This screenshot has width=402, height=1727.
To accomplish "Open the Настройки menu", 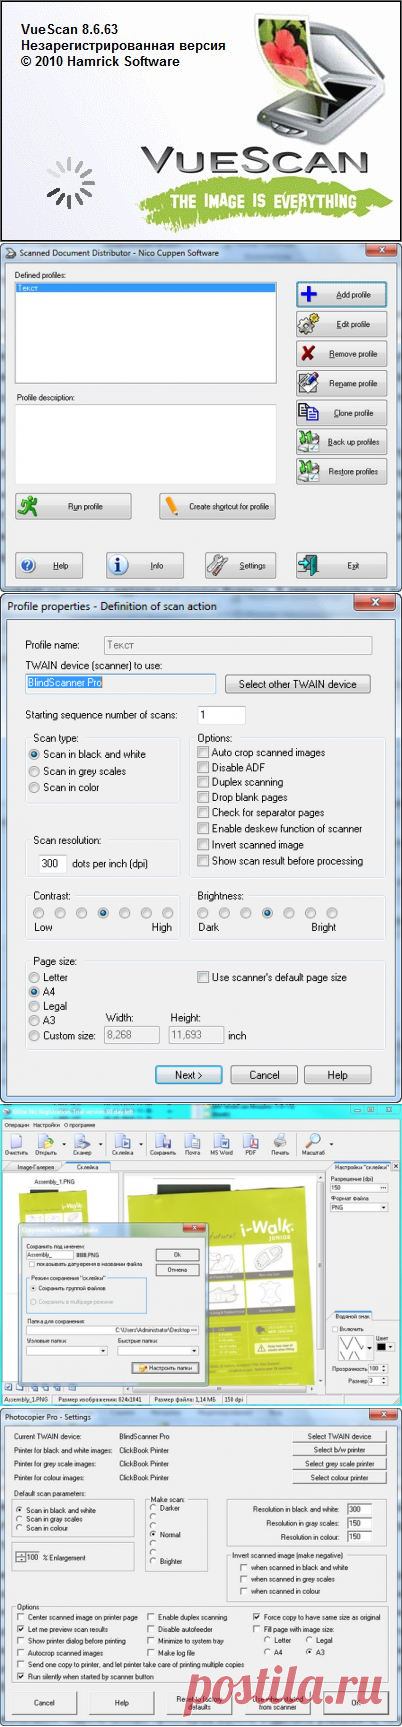I will [46, 1125].
